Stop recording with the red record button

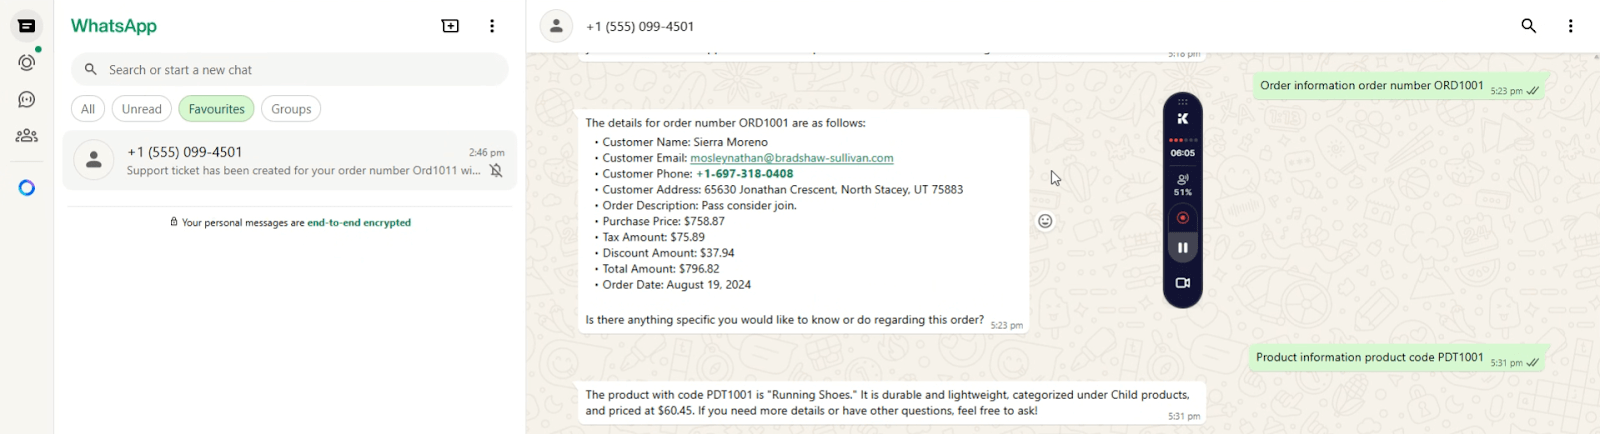(x=1182, y=217)
